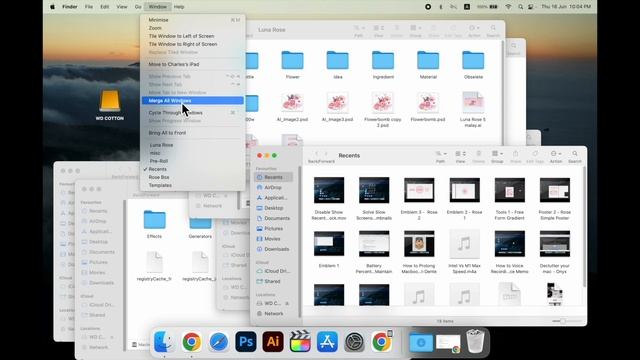
Task: Select Tile Window to Left of Screen
Action: click(193, 36)
